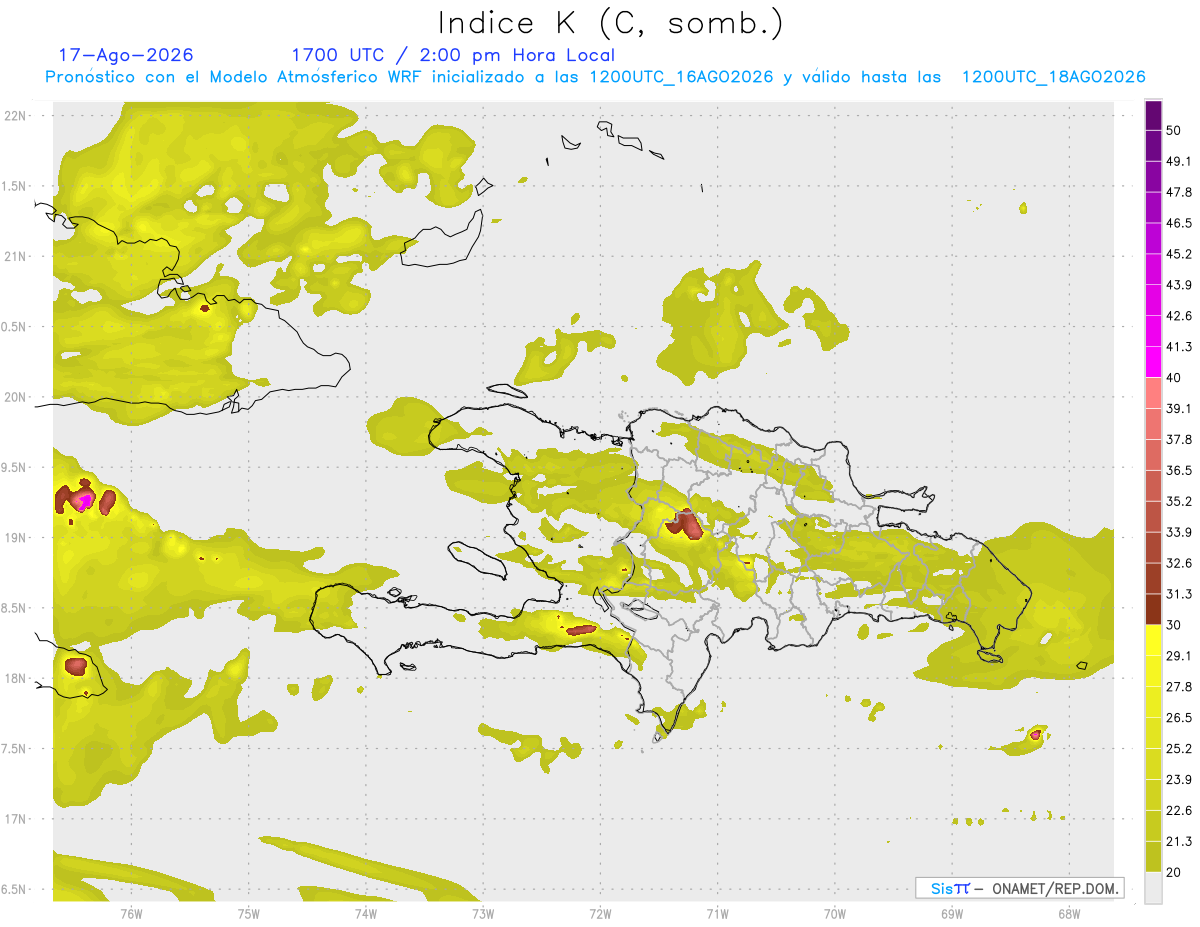Click "1700 UTC / 2:00 pm Hora Local" text
Screen dimensions: 1200x927
tap(453, 55)
